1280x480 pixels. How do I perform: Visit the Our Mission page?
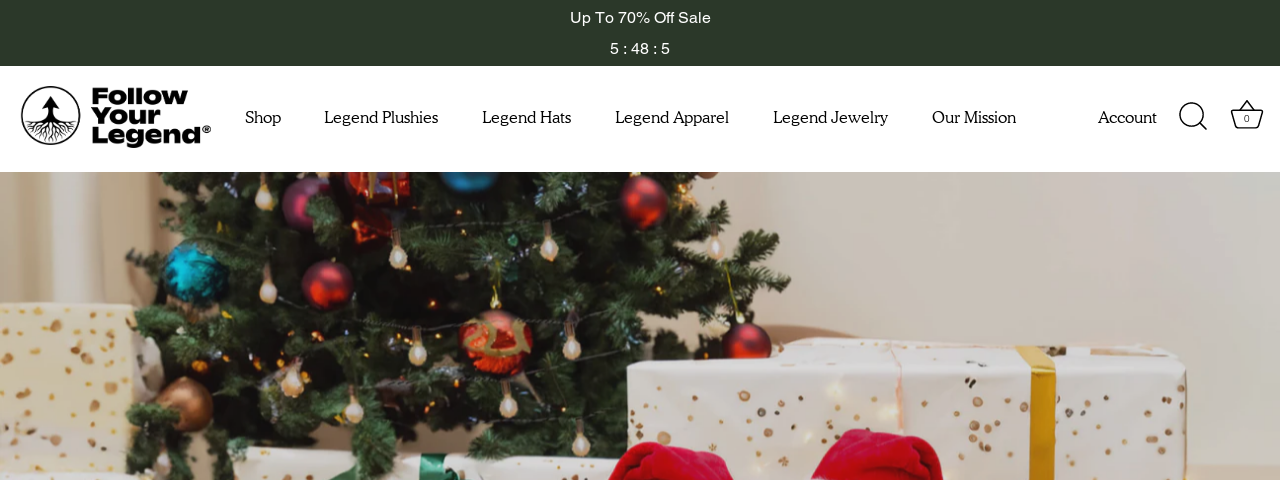[x=974, y=118]
